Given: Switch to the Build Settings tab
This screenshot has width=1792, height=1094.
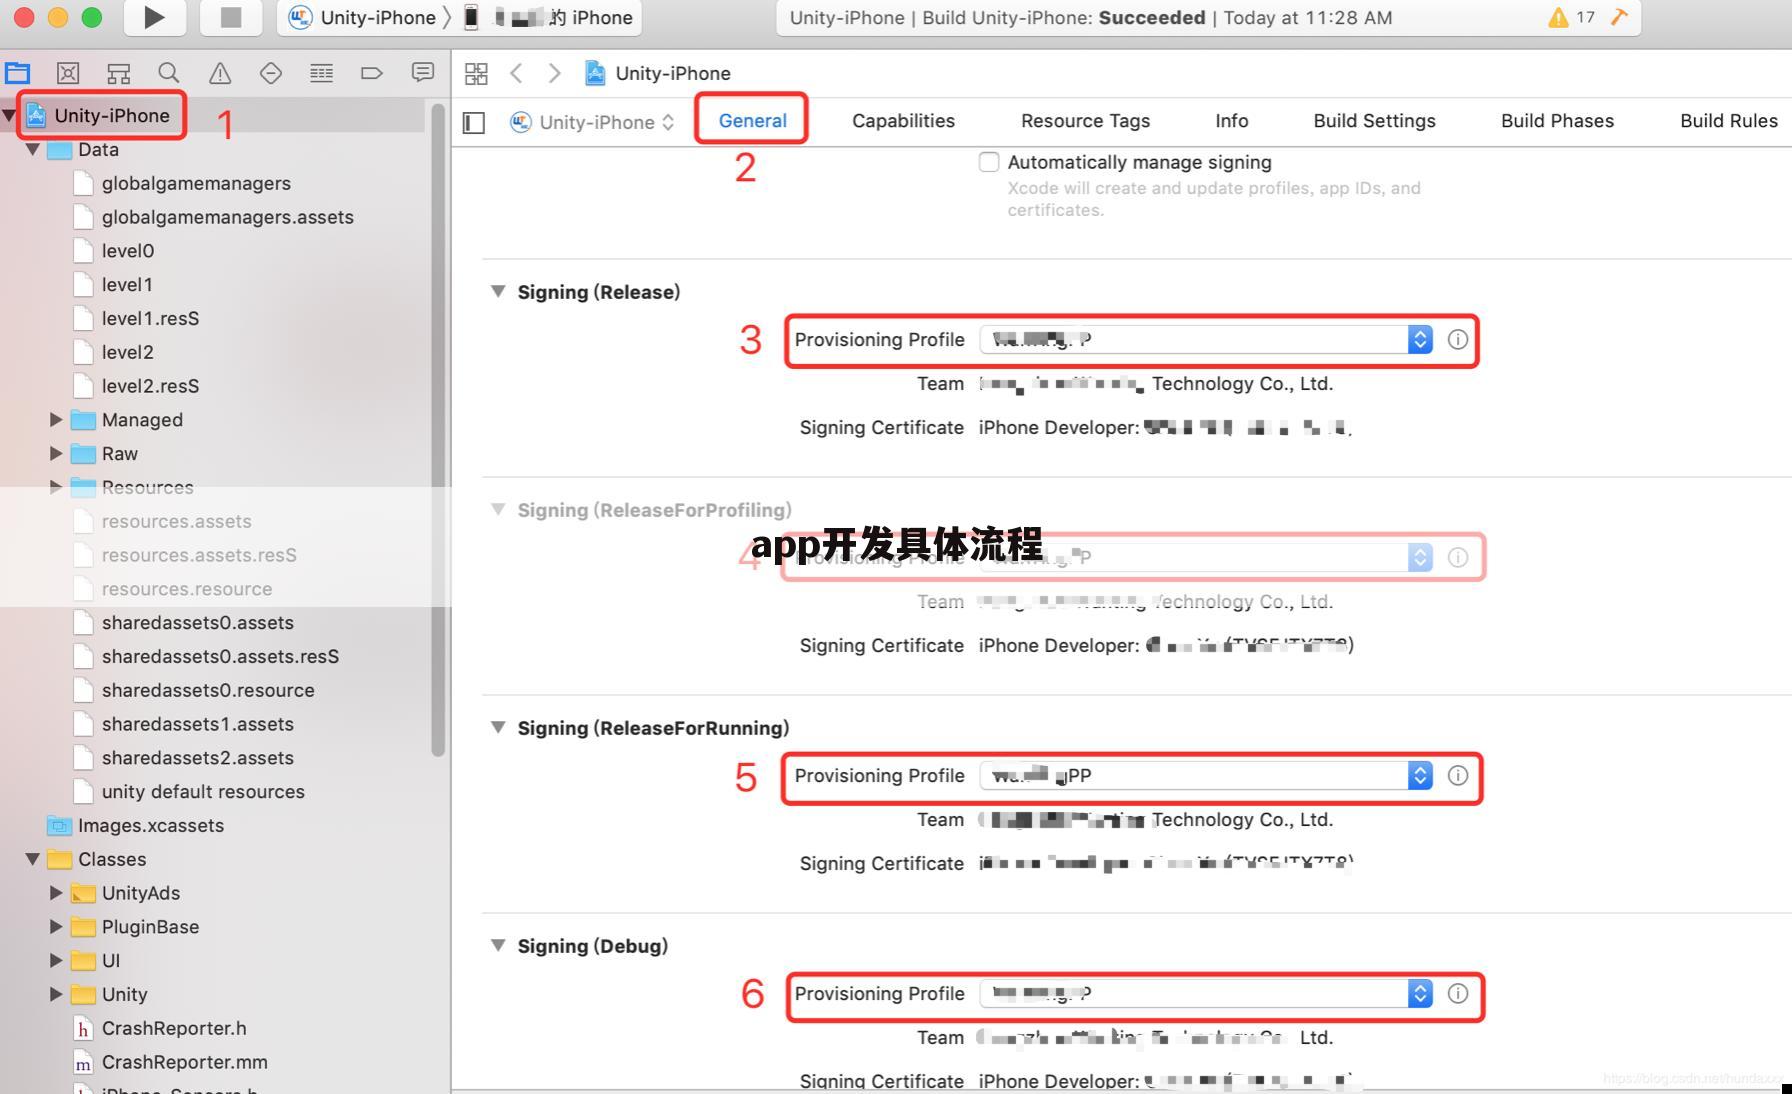Looking at the screenshot, I should (x=1374, y=121).
